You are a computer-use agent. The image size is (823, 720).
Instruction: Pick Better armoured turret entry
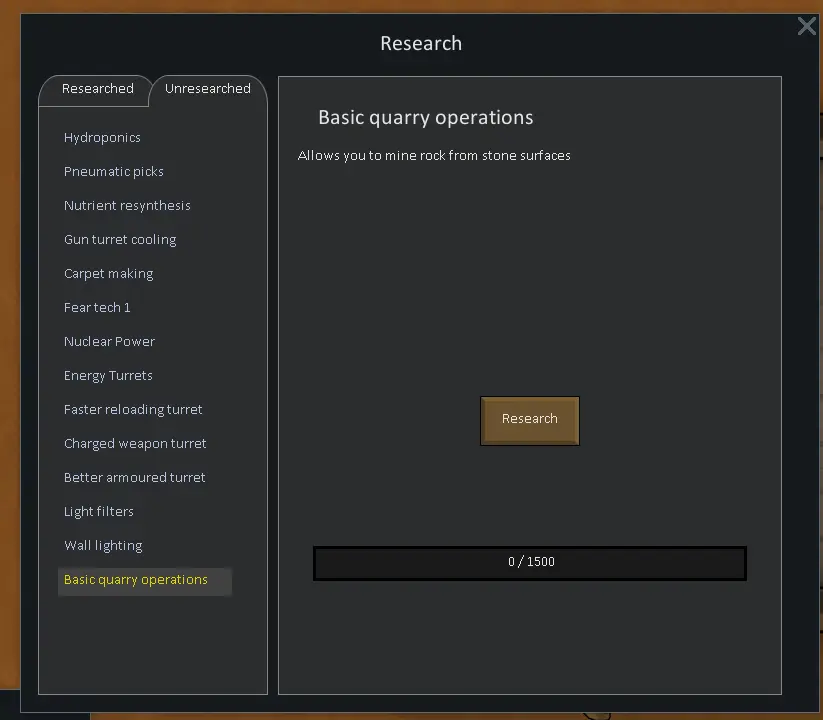point(134,478)
